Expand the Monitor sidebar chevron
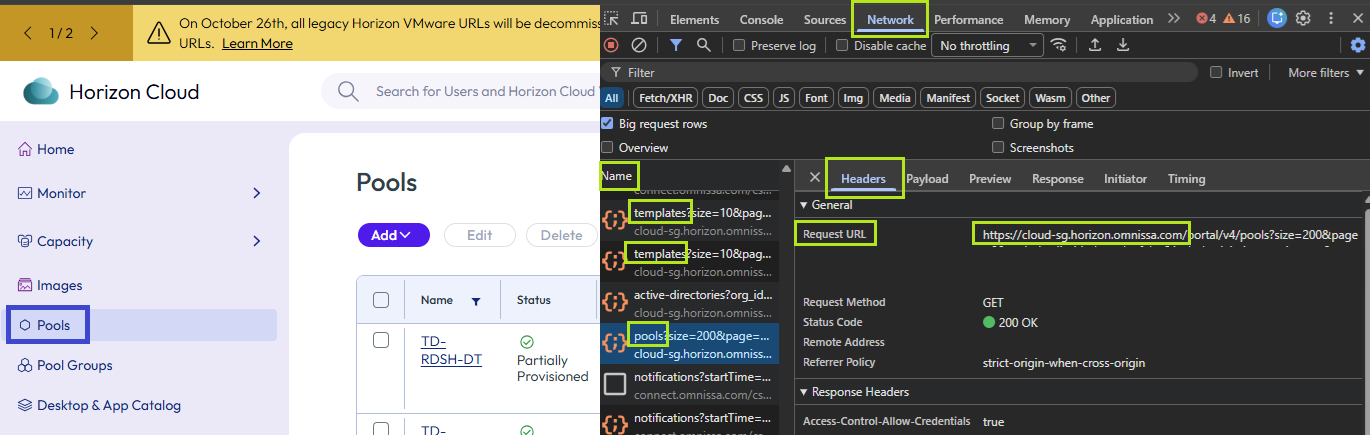This screenshot has width=1370, height=435. 256,193
